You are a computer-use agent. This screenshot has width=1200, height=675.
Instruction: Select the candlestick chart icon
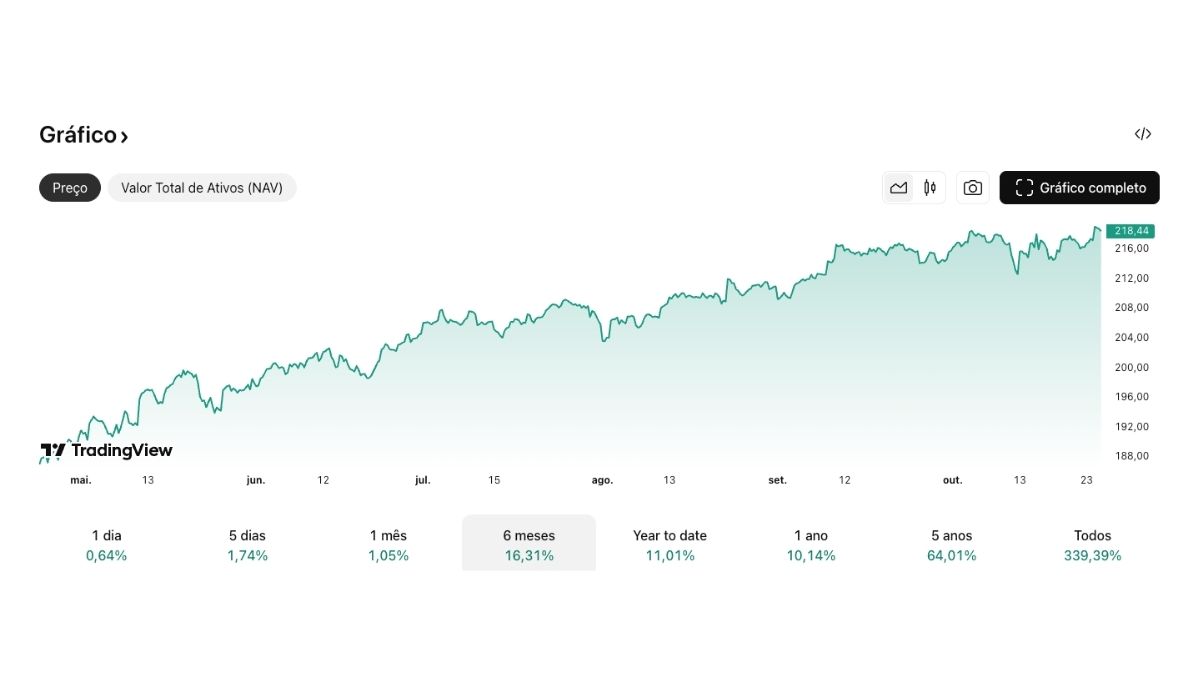point(929,187)
